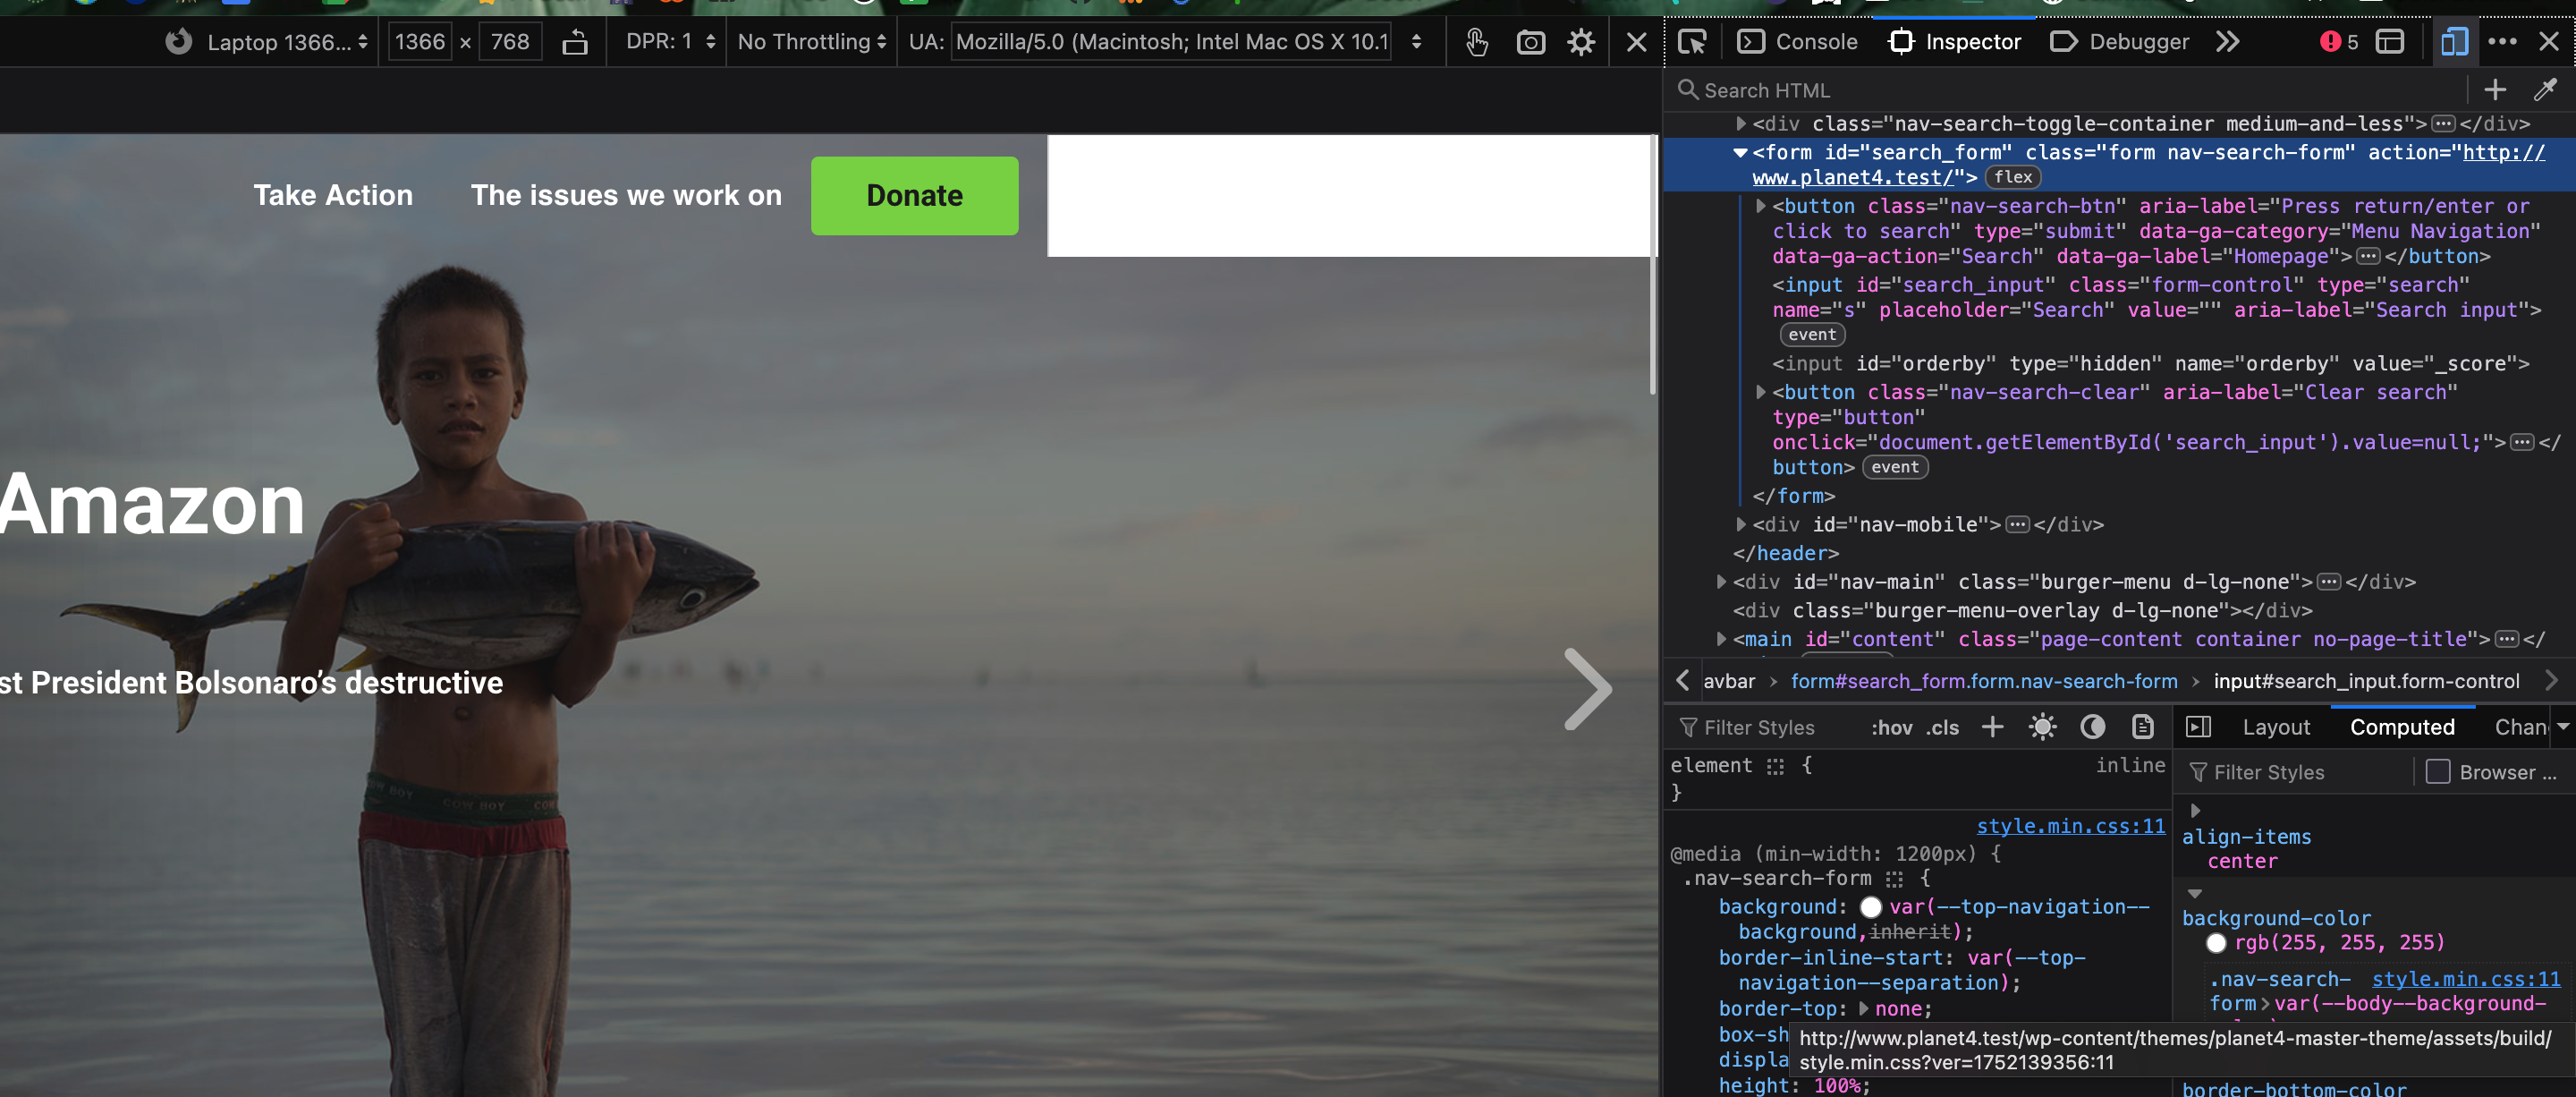Rotate the responsive viewport orientation
Screen dimensions: 2576x1097
[x=575, y=42]
